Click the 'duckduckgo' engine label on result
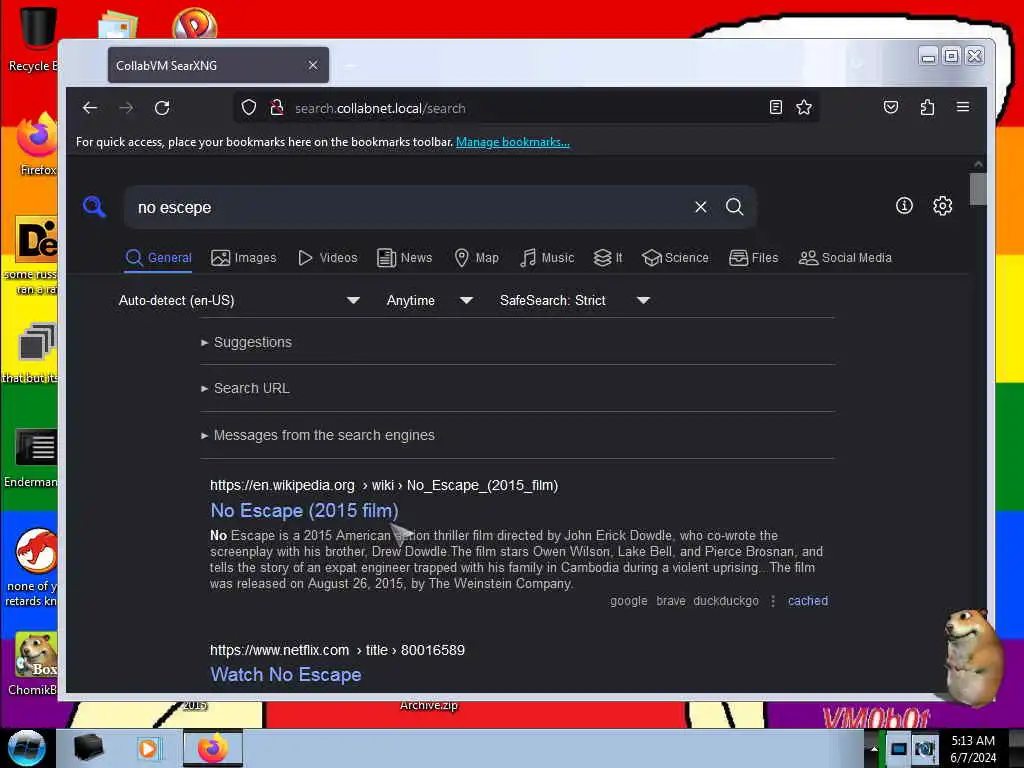This screenshot has height=768, width=1024. [726, 601]
